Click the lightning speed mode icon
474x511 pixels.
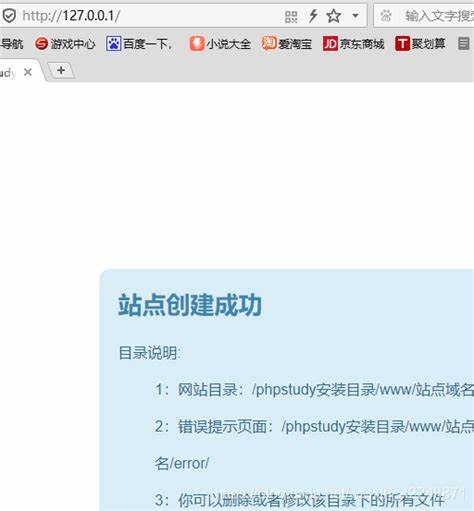313,16
